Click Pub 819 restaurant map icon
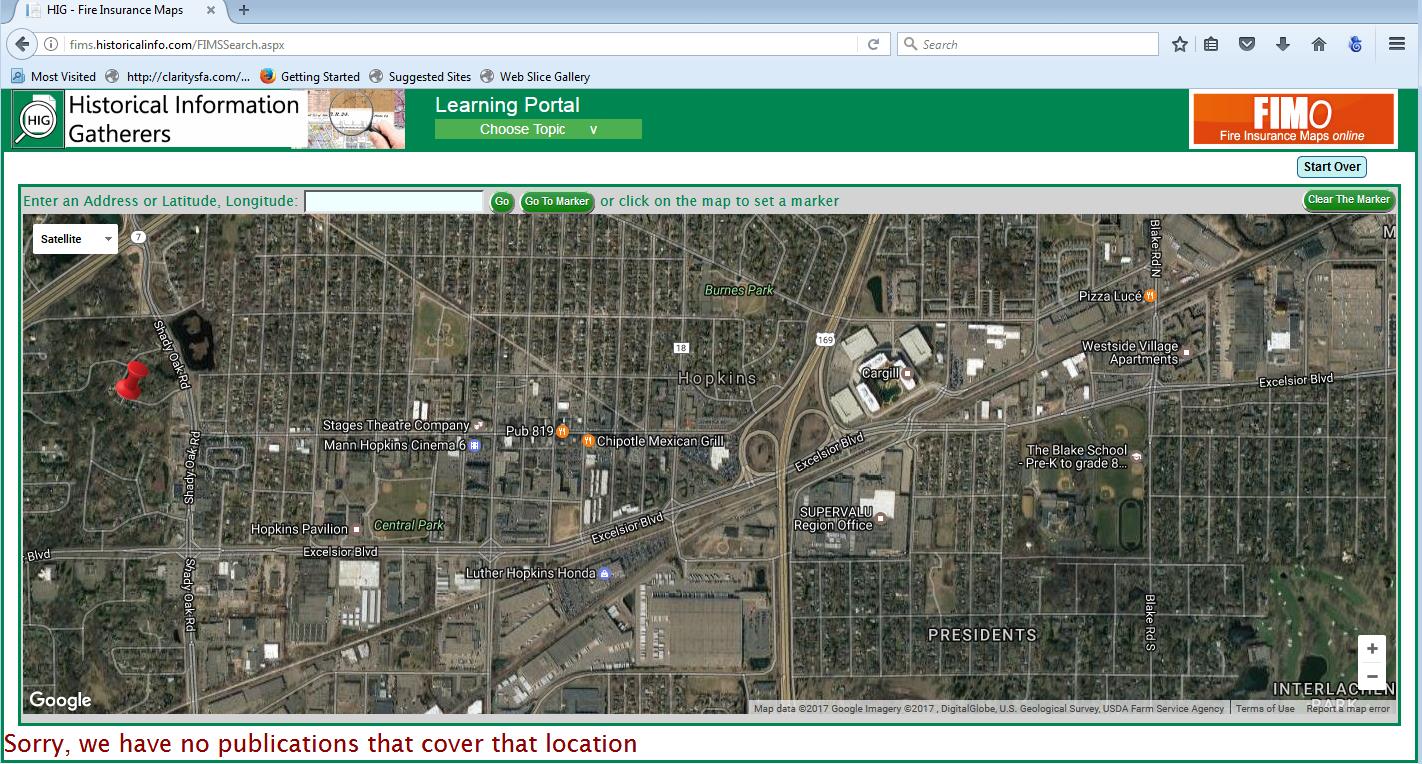This screenshot has width=1422, height=764. click(563, 431)
